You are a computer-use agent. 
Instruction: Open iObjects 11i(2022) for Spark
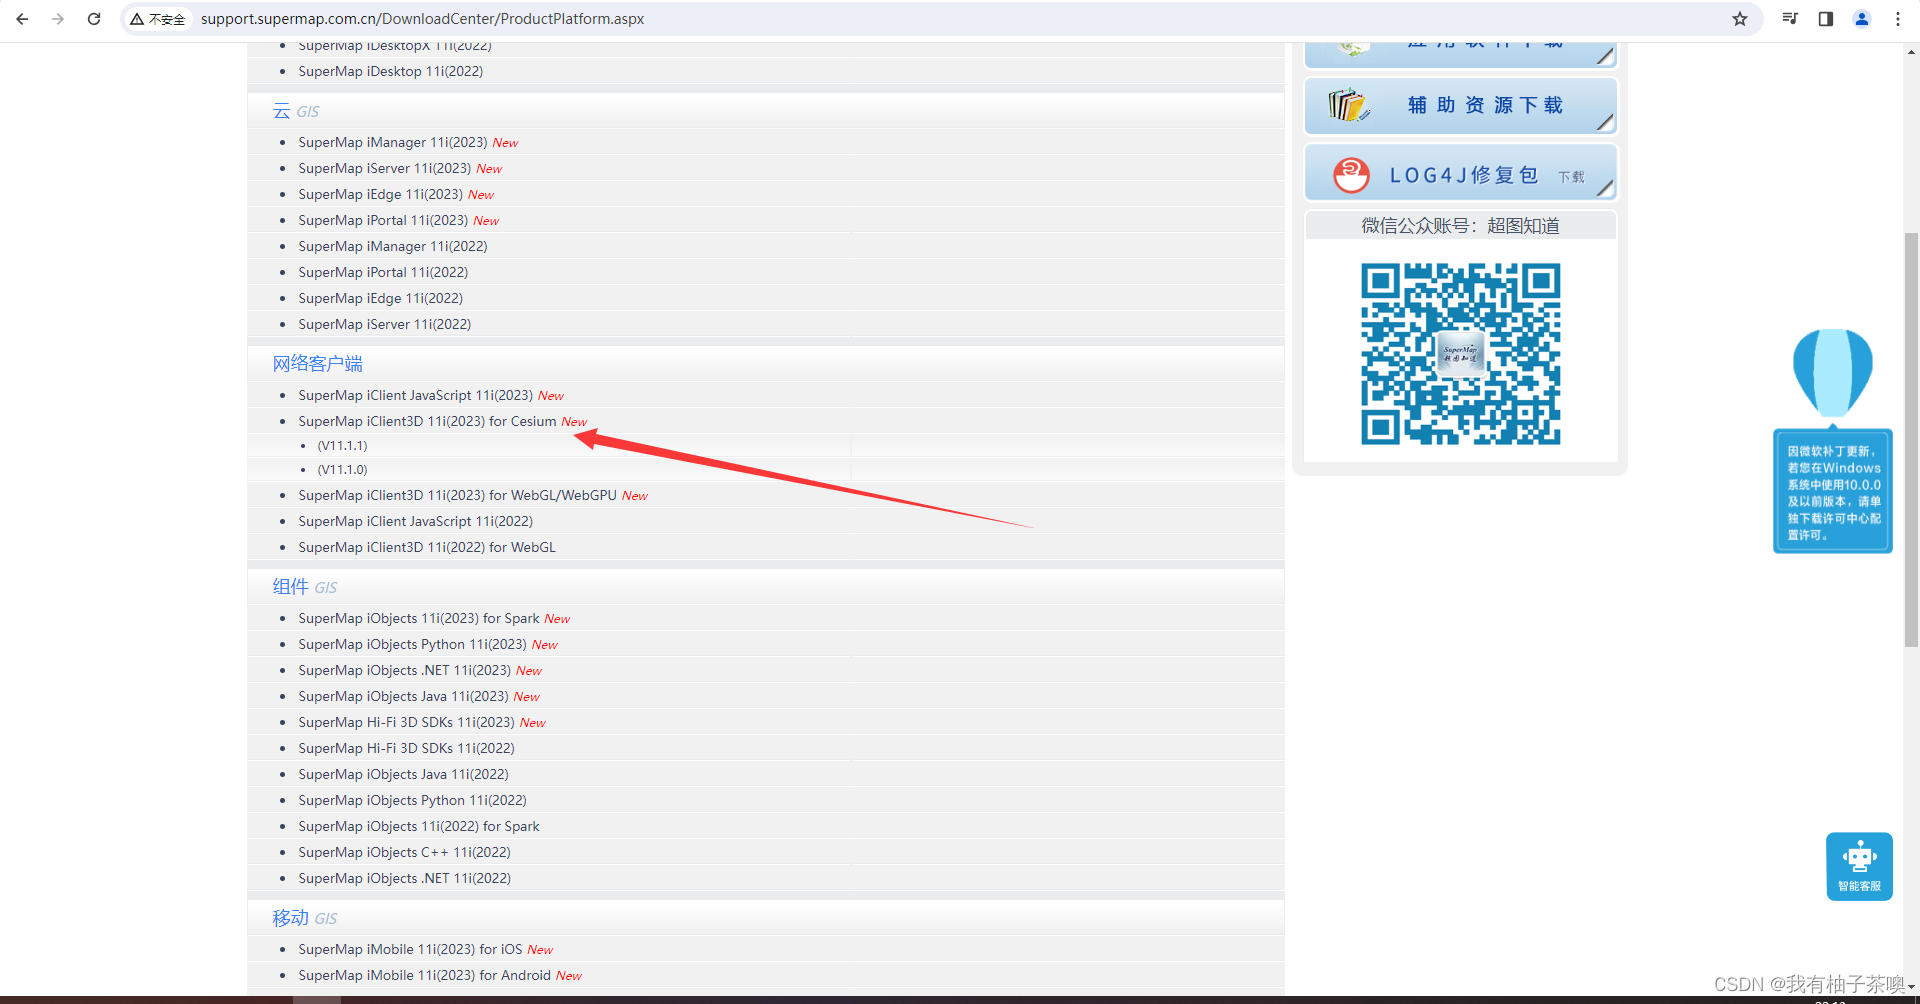(419, 826)
